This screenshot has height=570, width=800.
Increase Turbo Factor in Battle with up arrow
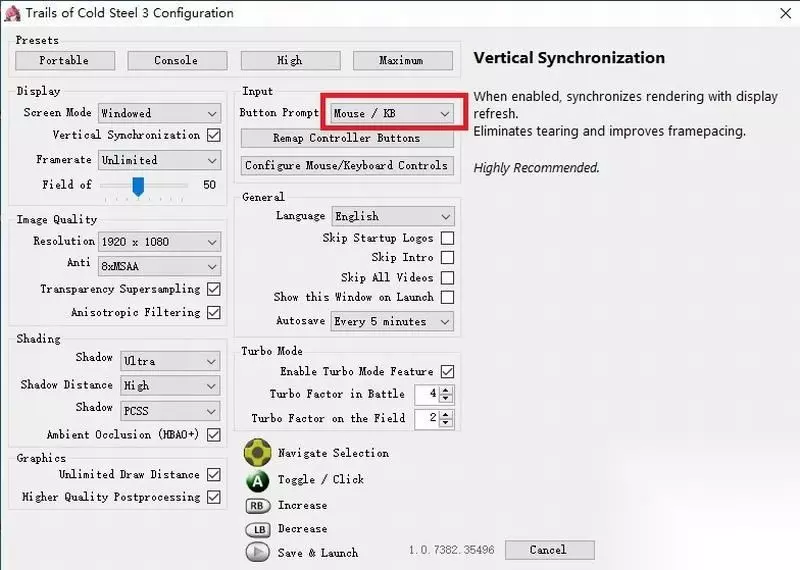click(446, 390)
